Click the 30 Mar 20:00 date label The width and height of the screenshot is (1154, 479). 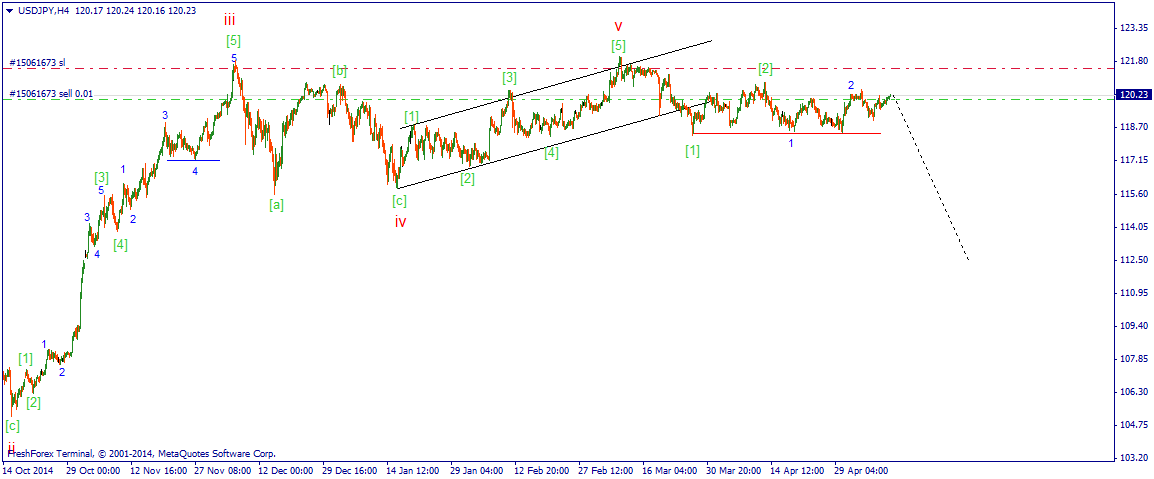(734, 469)
